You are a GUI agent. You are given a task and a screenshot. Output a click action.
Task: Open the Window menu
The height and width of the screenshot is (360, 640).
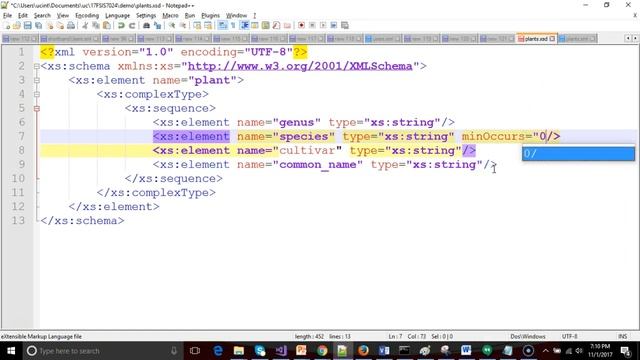point(236,16)
